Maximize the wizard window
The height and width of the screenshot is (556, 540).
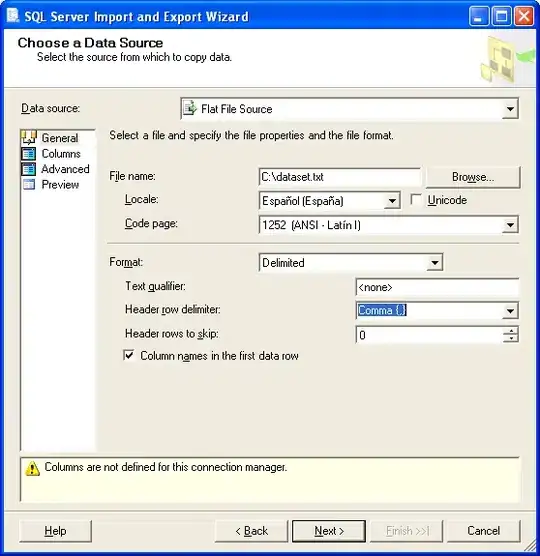coord(501,16)
